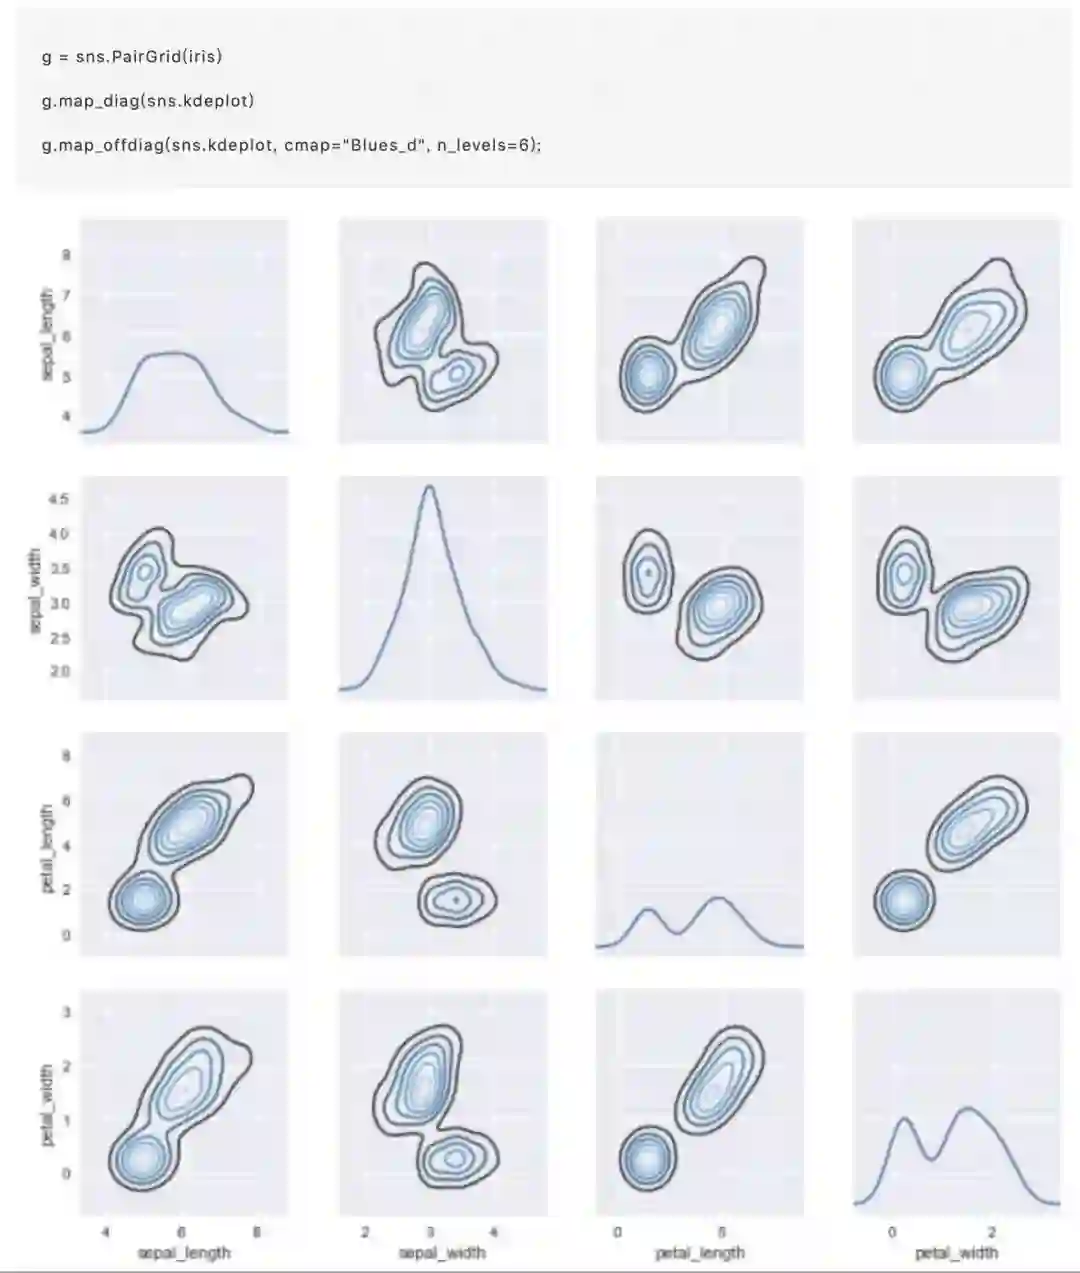Click the sepal_length x-axis label
This screenshot has width=1080, height=1273.
click(184, 1252)
